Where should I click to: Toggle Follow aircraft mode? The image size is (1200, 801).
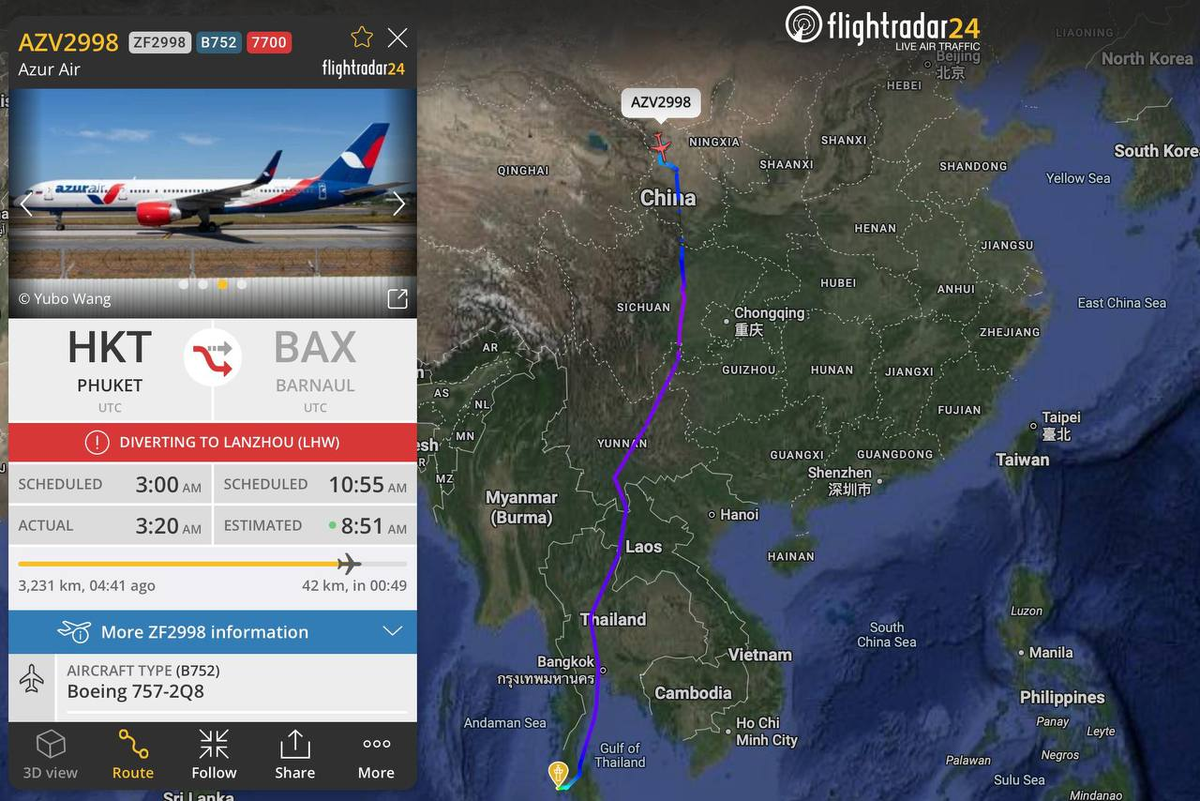tap(214, 754)
